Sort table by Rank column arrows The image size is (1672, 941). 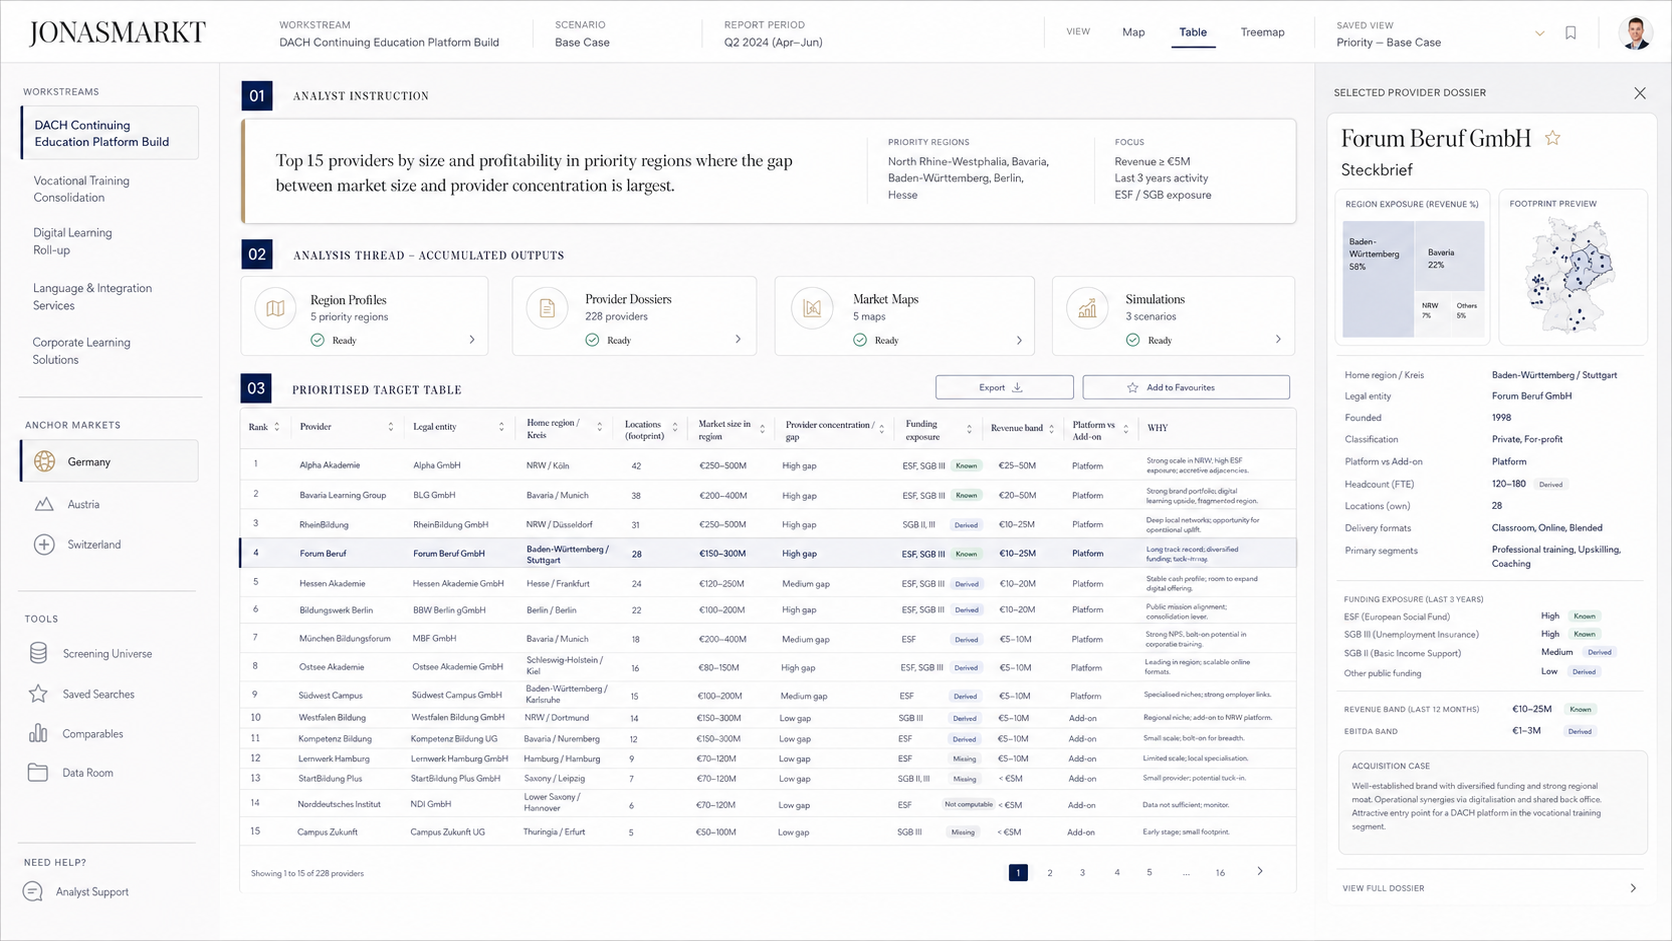277,427
